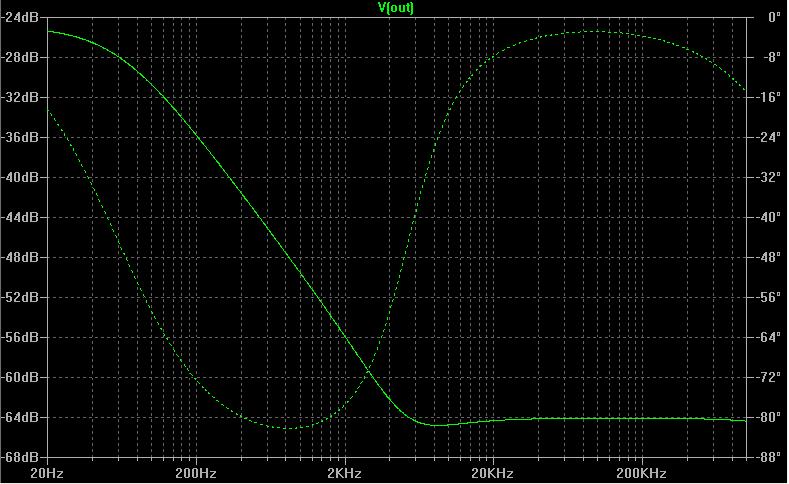This screenshot has height=484, width=789.
Task: Click the -16° phase axis label
Action: [767, 97]
